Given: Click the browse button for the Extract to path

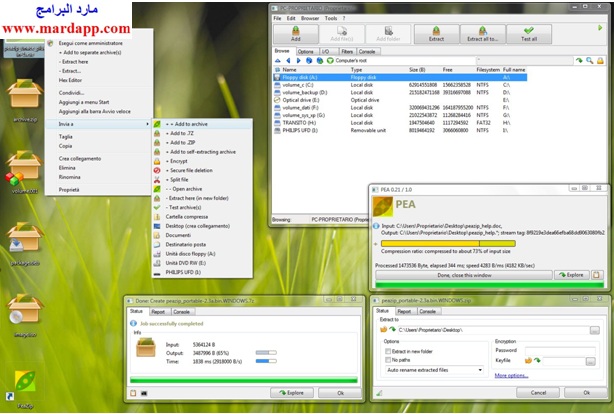Looking at the screenshot, I should (x=594, y=330).
